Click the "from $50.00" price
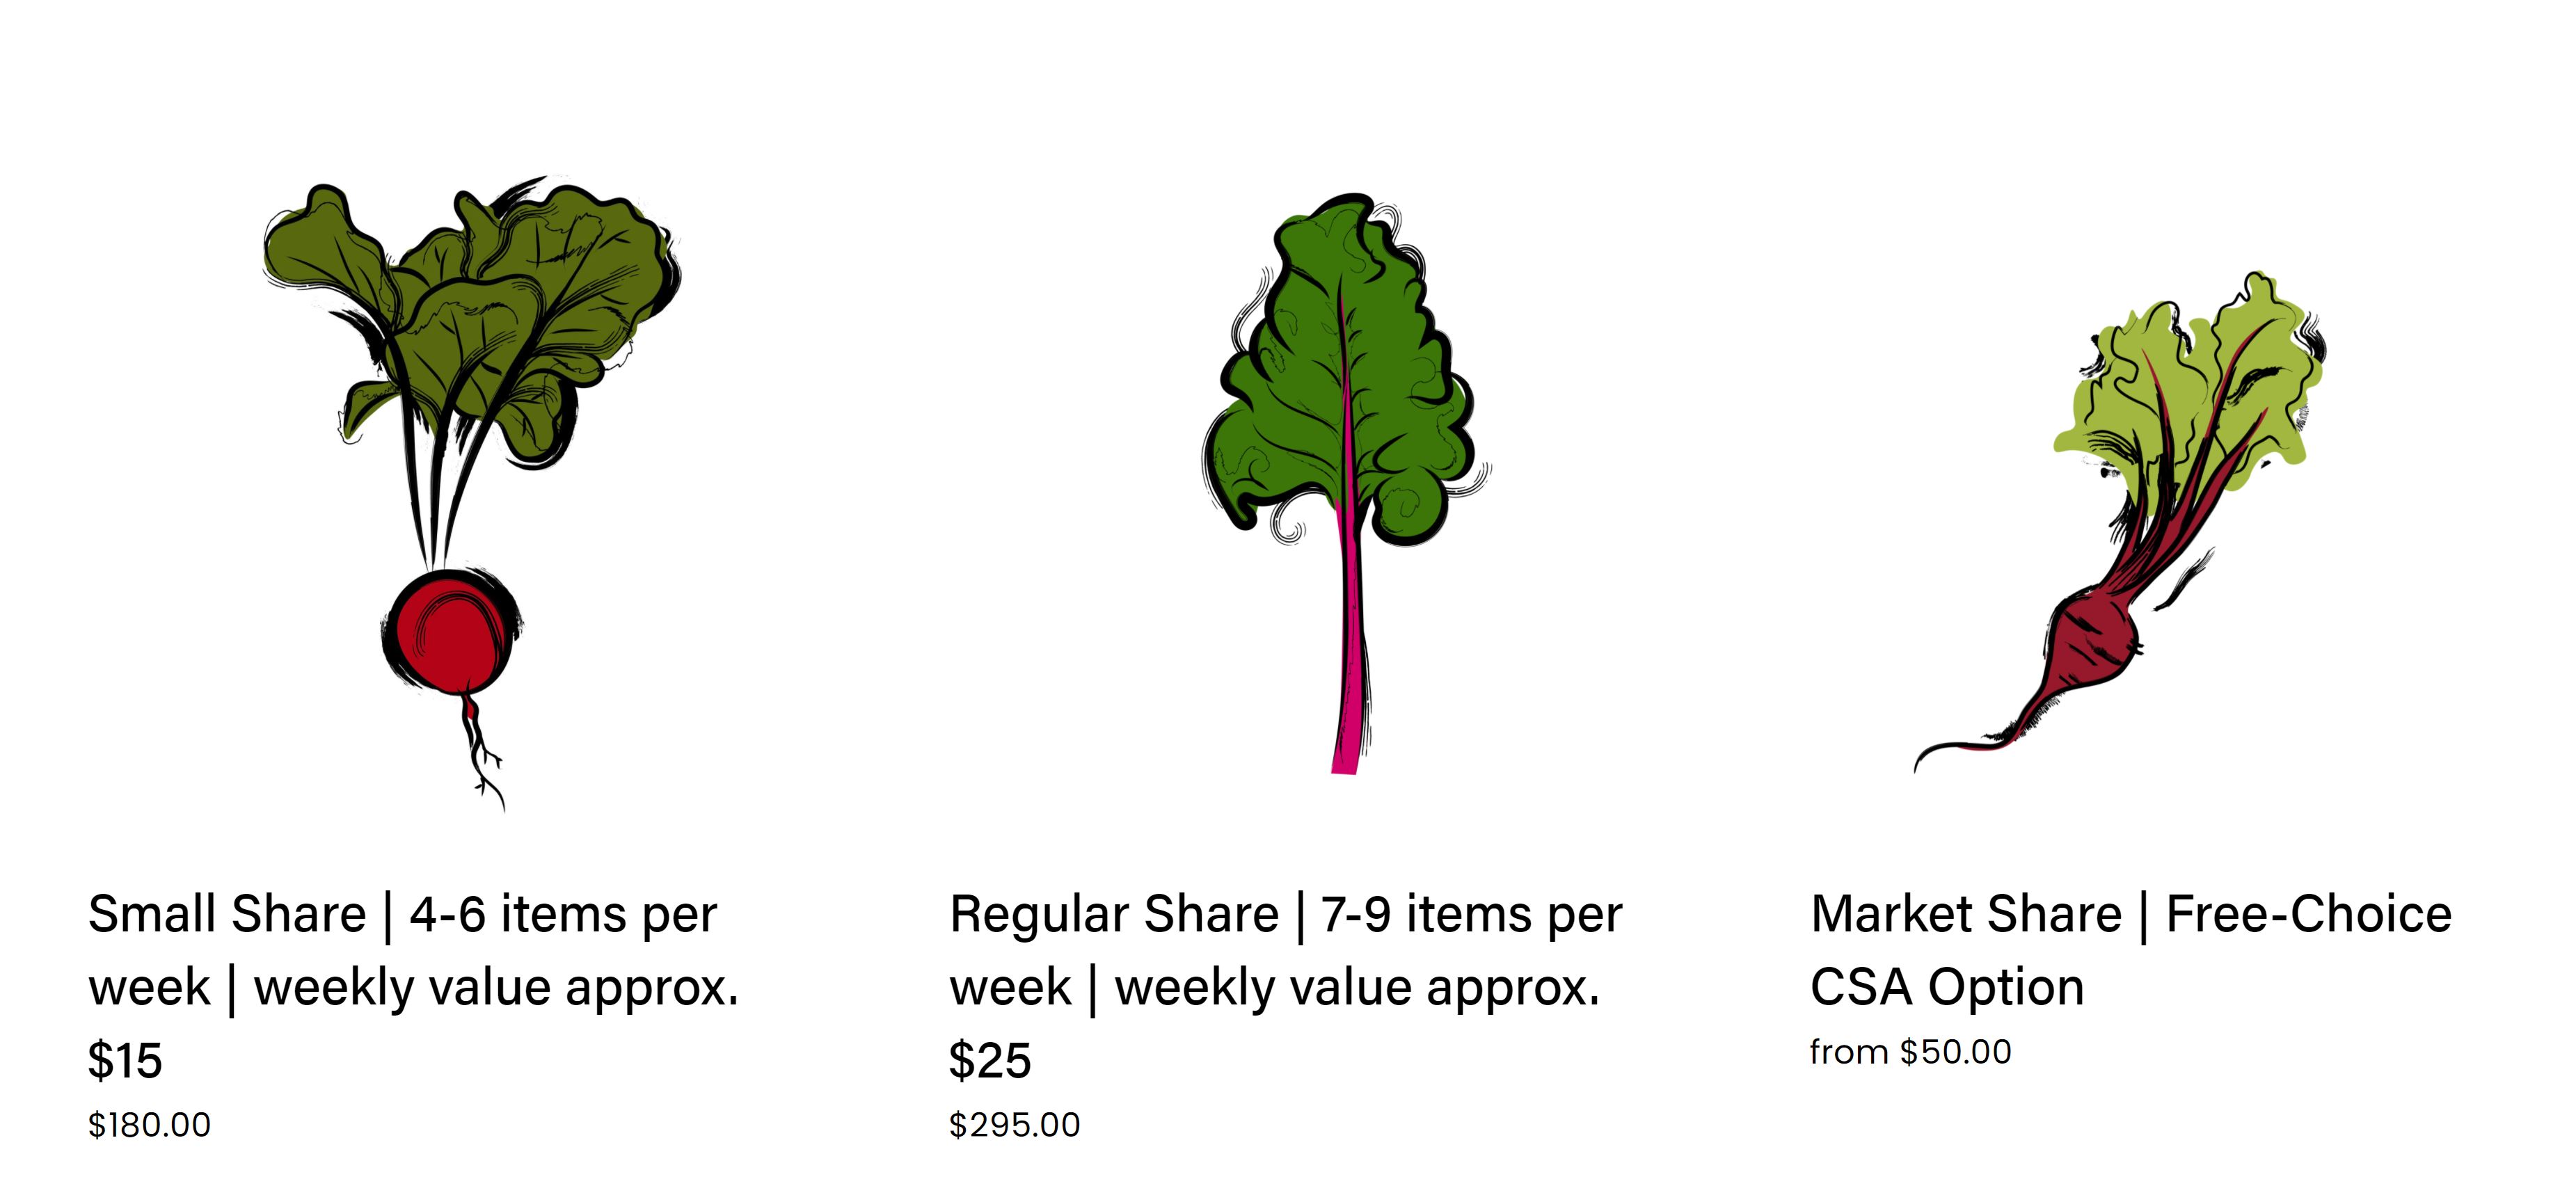Image resolution: width=2576 pixels, height=1202 pixels. pyautogui.click(x=1910, y=1052)
